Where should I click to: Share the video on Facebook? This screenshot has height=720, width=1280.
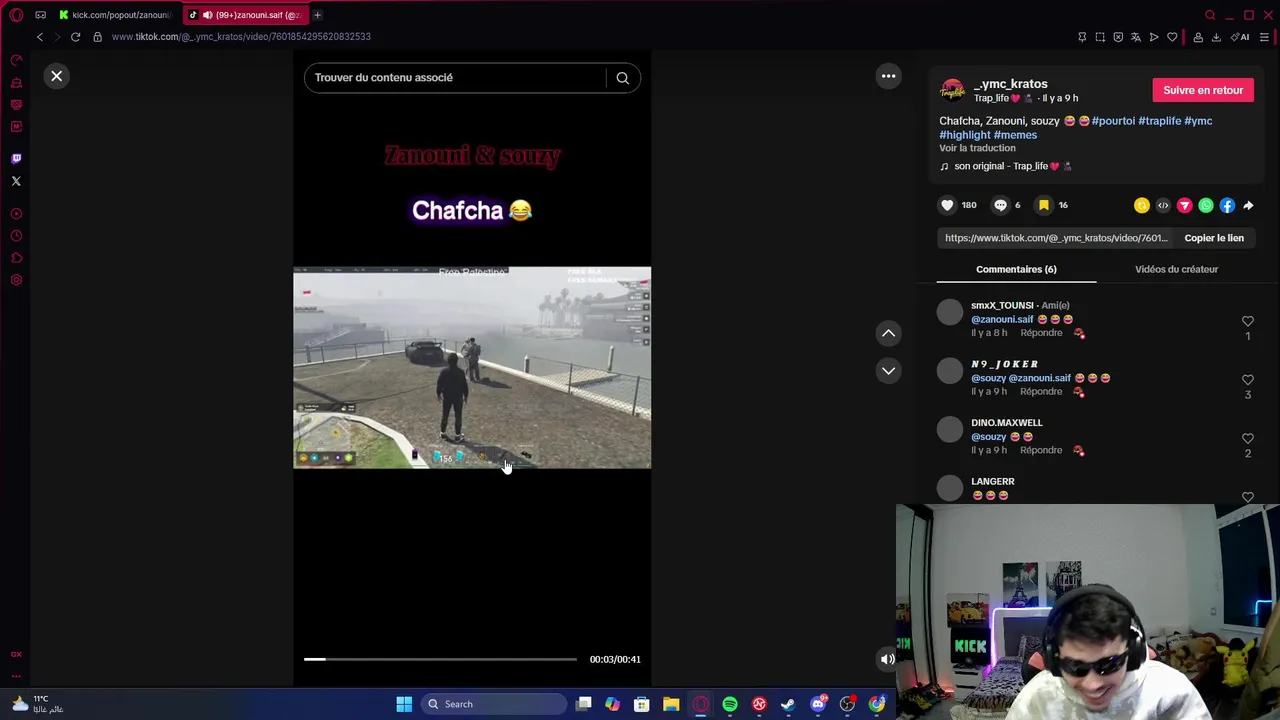coord(1227,205)
